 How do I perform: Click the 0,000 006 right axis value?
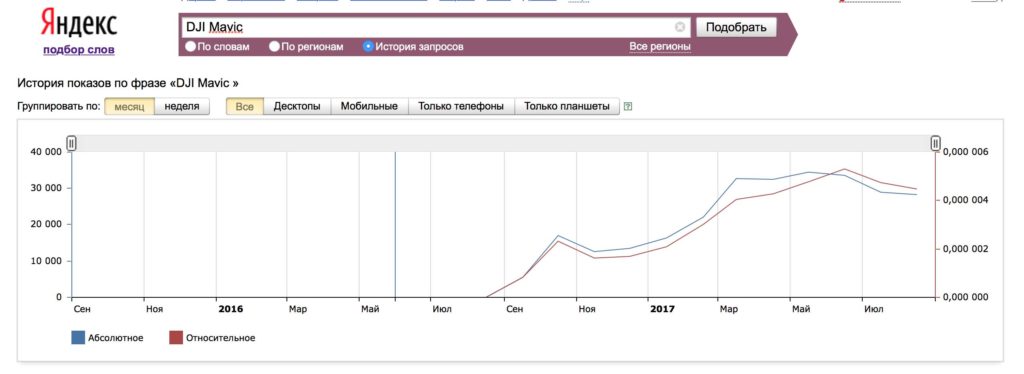966,151
